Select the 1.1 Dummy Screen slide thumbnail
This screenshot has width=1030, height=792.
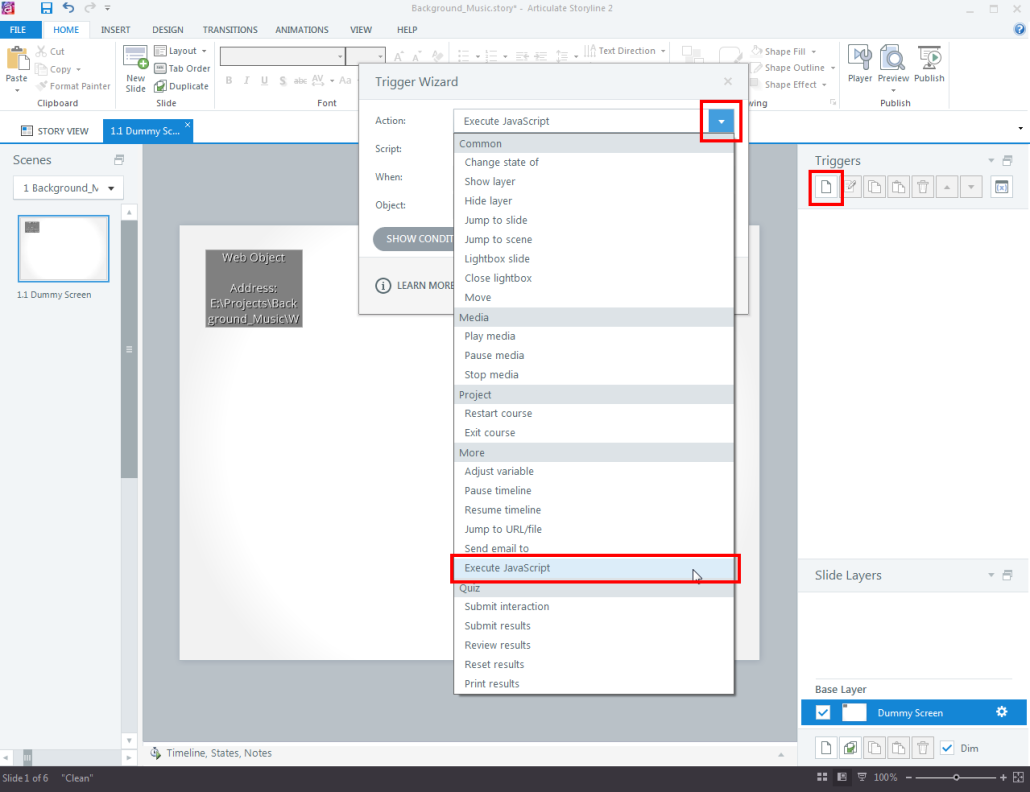[63, 248]
